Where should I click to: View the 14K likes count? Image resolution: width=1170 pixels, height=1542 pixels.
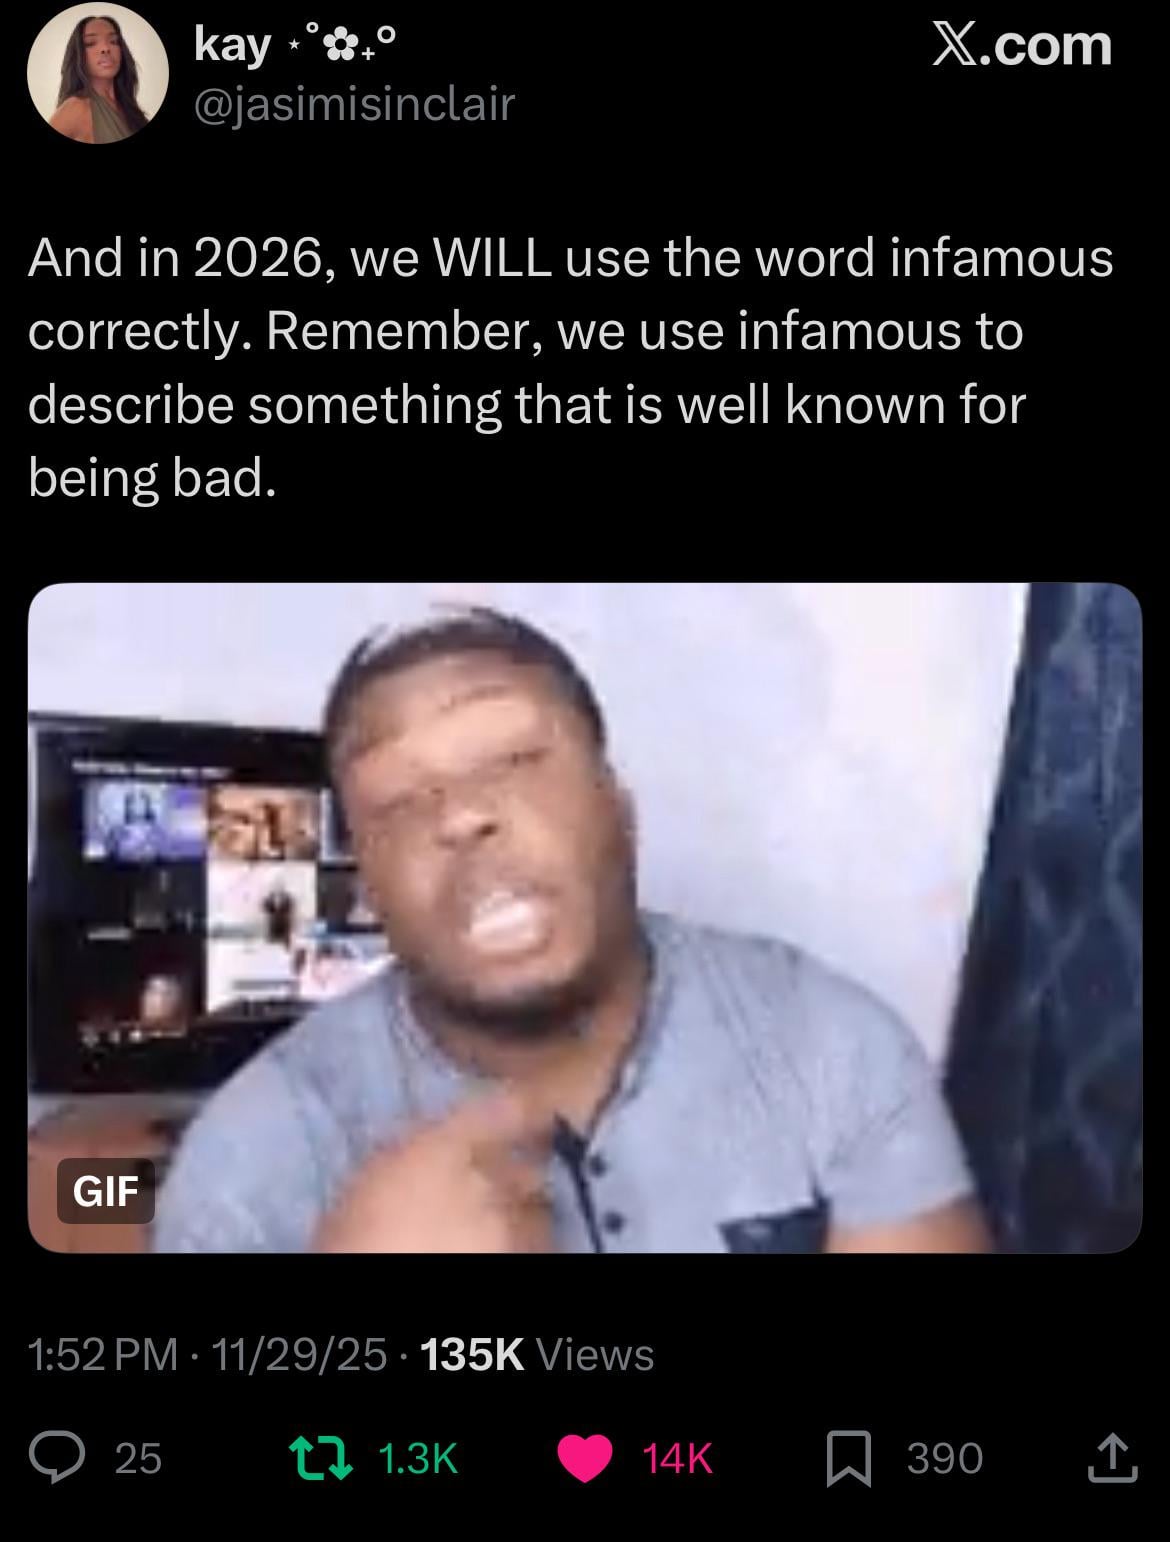pyautogui.click(x=678, y=1459)
